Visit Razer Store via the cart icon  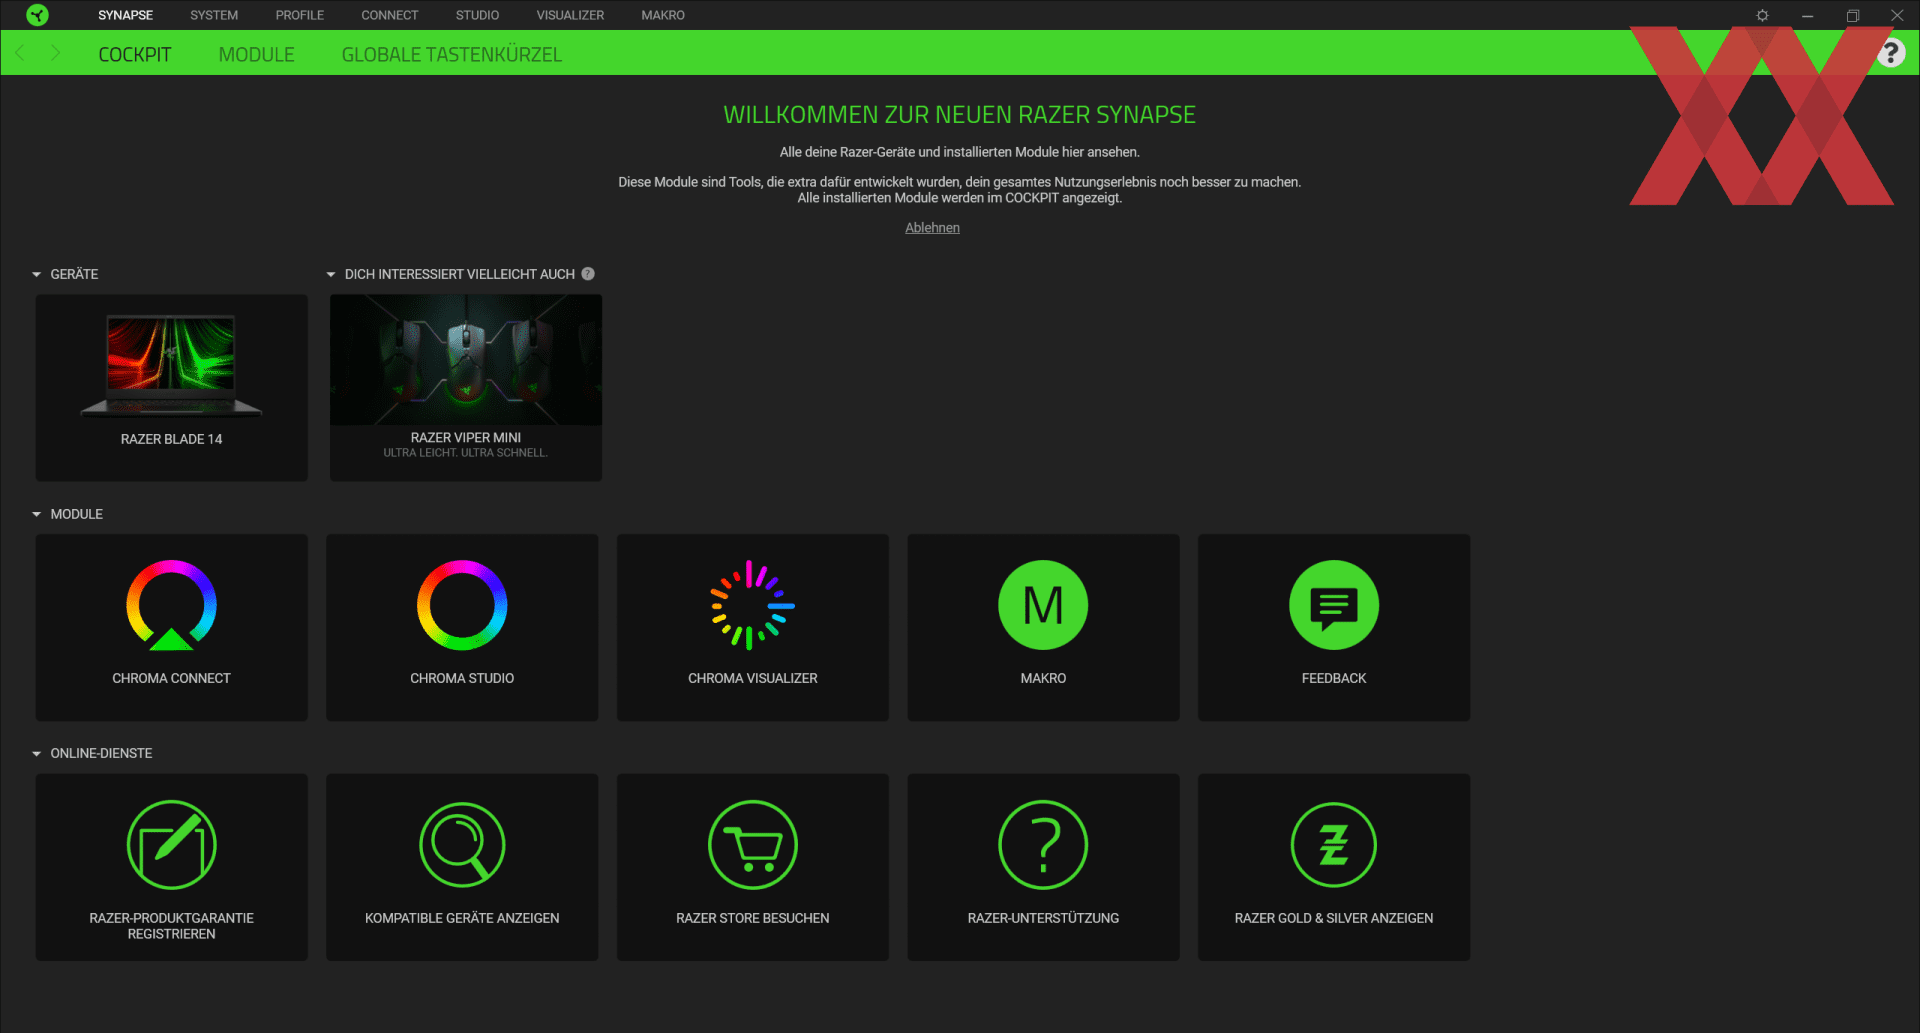[752, 845]
